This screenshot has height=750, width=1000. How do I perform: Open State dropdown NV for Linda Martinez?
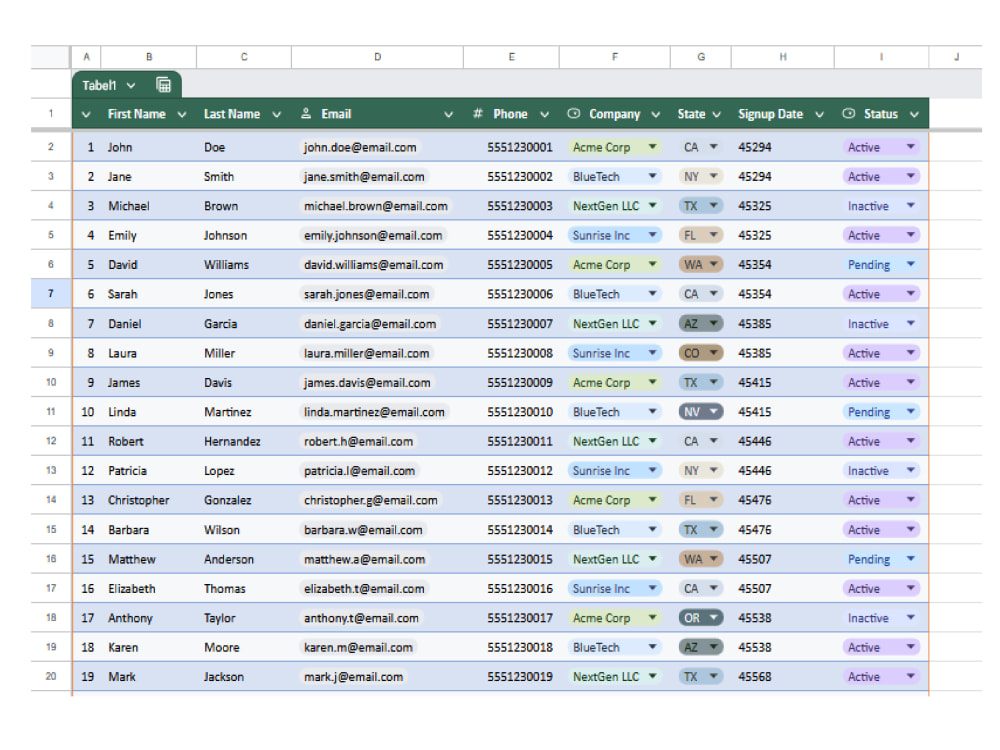[714, 411]
